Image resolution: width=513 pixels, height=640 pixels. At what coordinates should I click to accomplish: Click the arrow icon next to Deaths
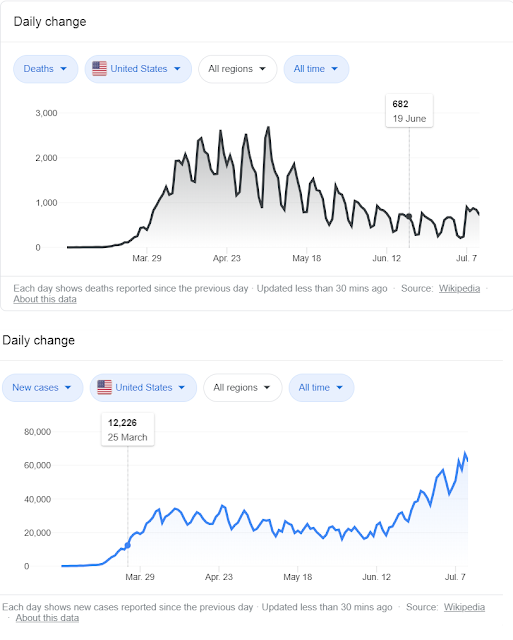(x=63, y=69)
